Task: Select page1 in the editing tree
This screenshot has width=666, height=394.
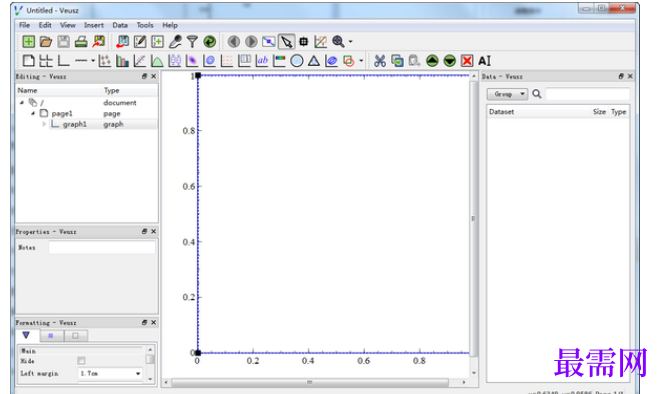Action: pos(62,113)
